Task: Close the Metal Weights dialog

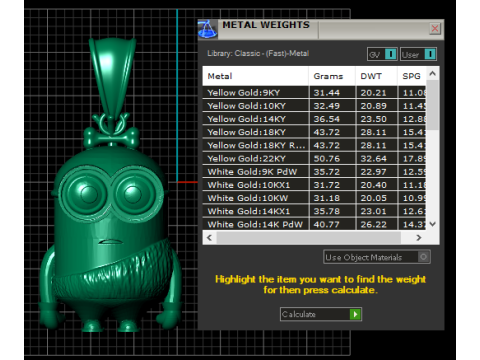Action: coord(435,29)
